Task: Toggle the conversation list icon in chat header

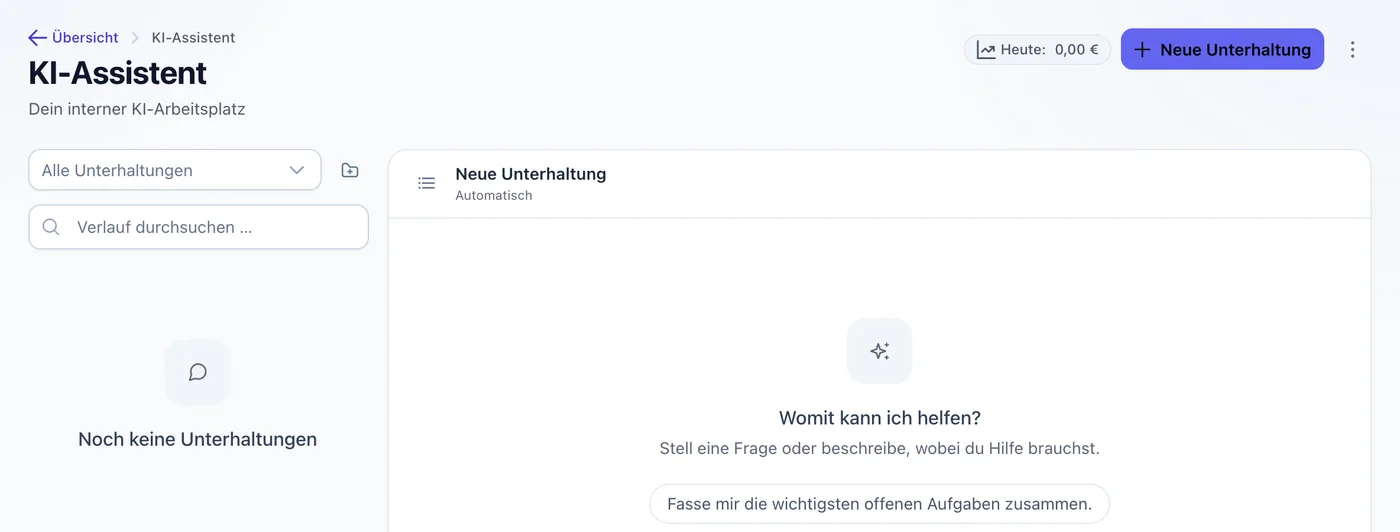Action: 427,183
